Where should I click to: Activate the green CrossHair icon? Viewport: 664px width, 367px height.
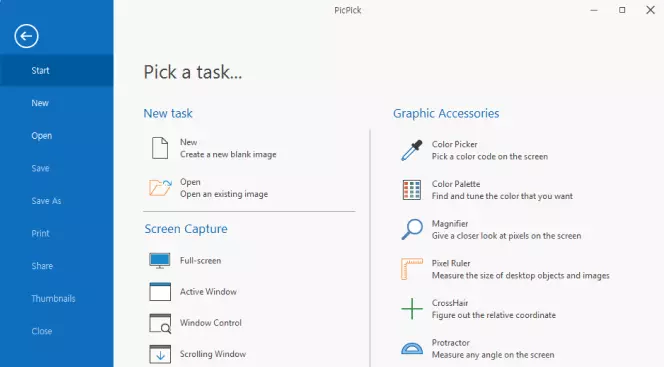(x=412, y=309)
